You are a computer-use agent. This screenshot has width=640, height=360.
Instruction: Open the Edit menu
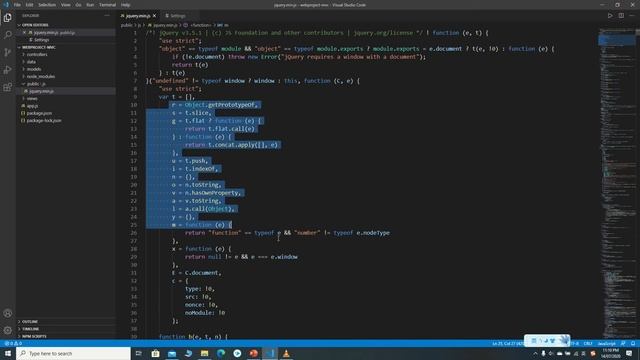click(29, 5)
